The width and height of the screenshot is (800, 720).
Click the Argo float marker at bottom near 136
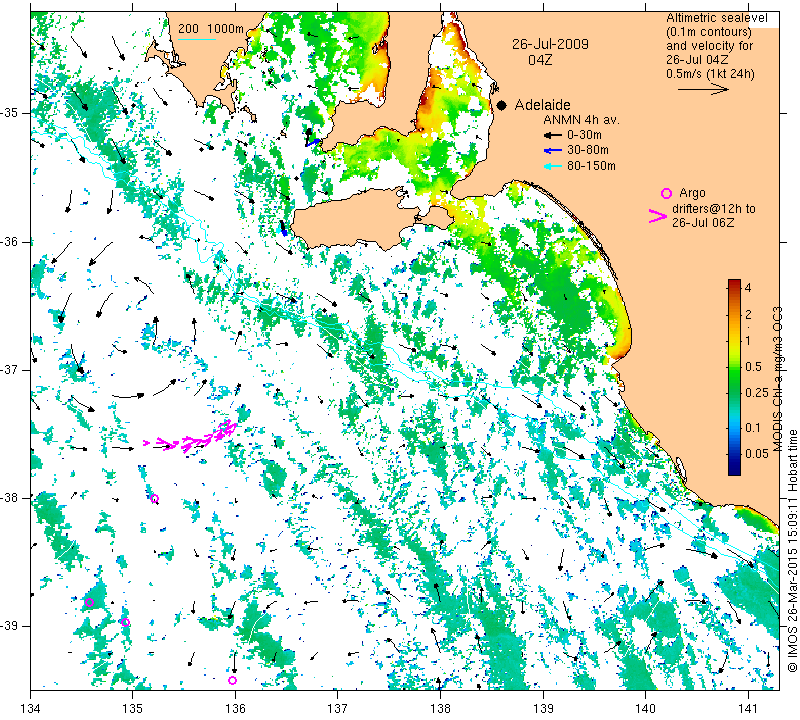pyautogui.click(x=232, y=680)
